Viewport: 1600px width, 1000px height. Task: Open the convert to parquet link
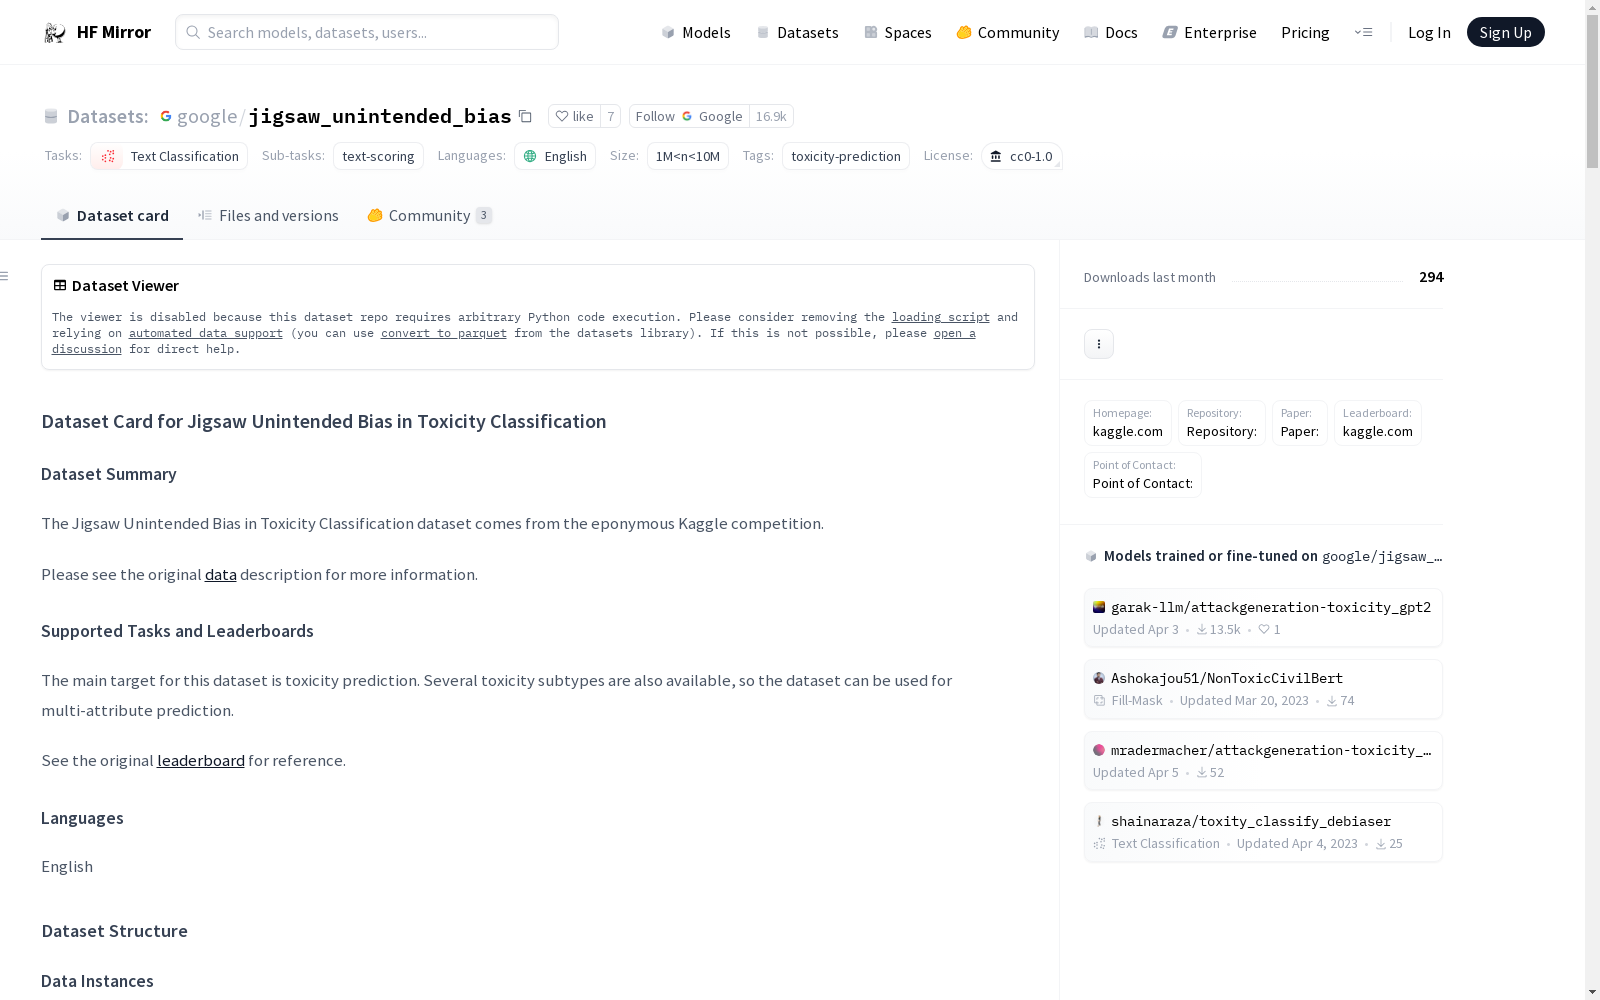pyautogui.click(x=444, y=333)
